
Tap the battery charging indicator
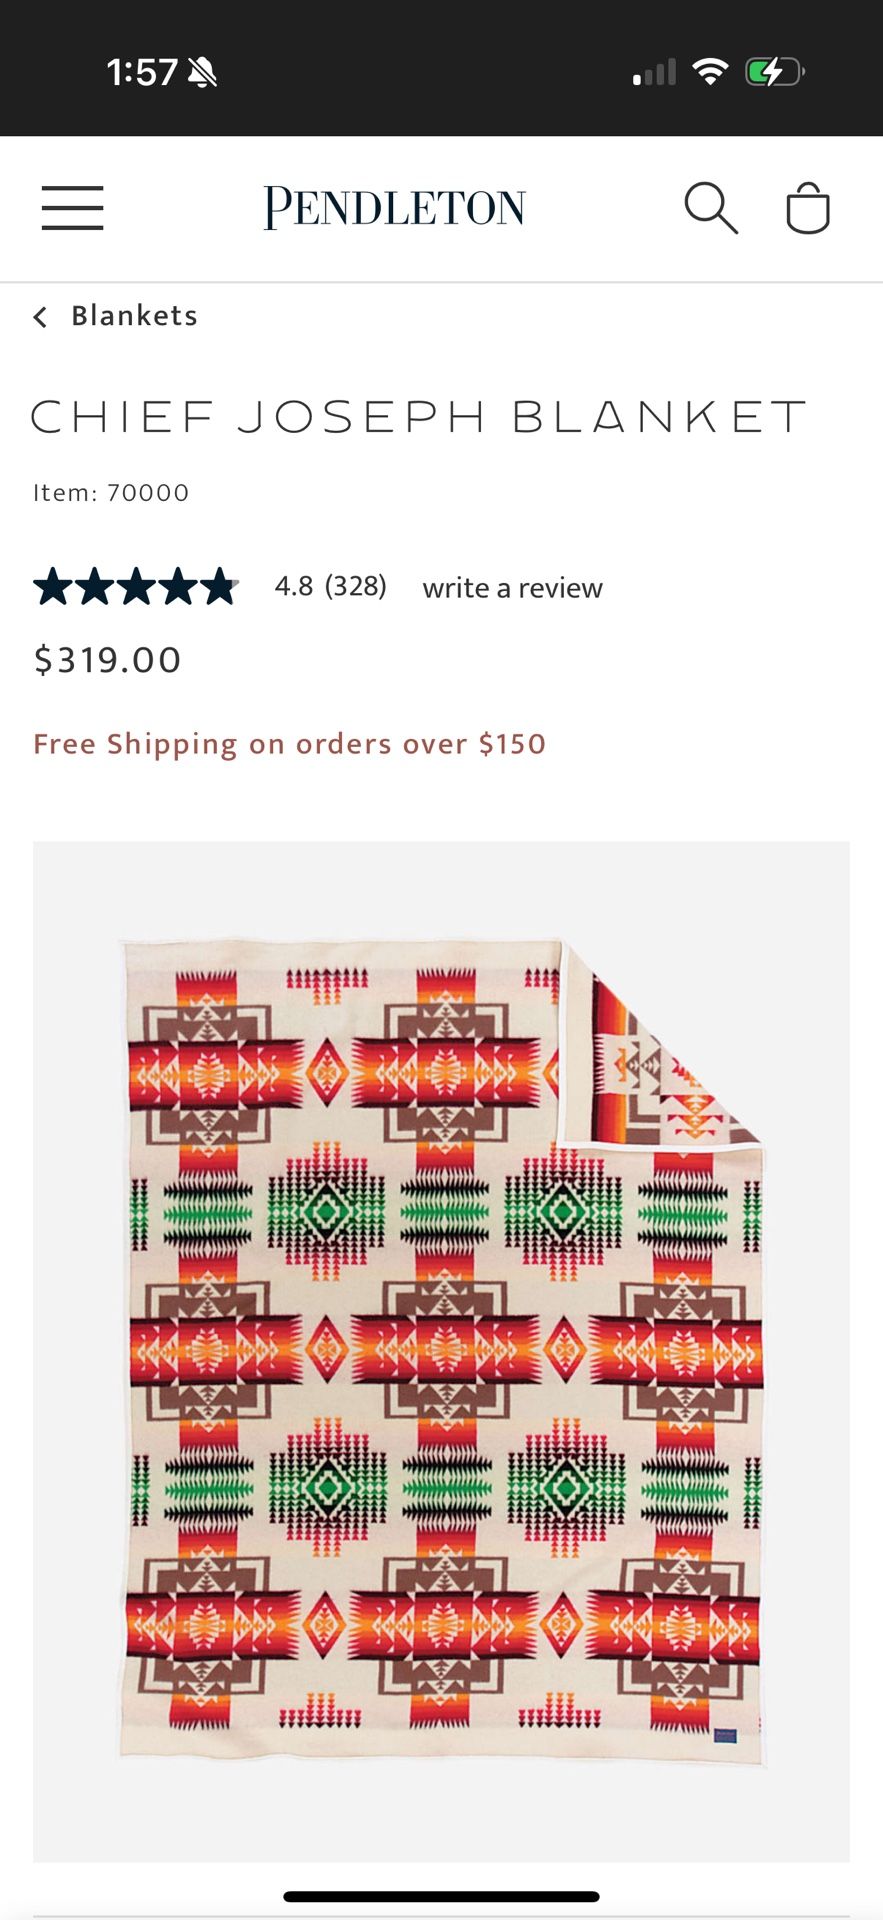774,72
